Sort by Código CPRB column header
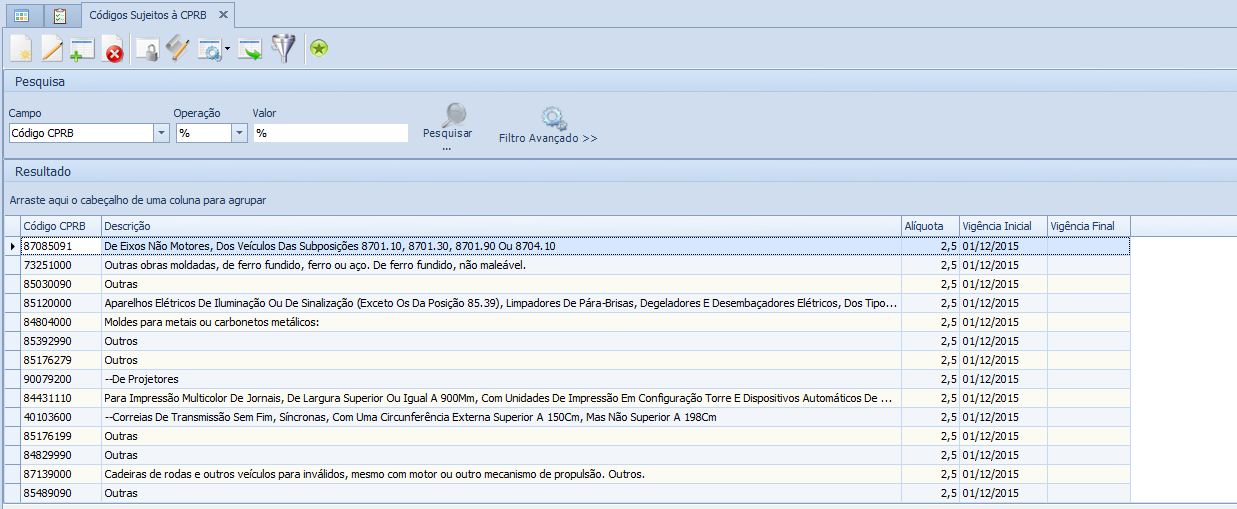The height and width of the screenshot is (509, 1237). (x=61, y=226)
